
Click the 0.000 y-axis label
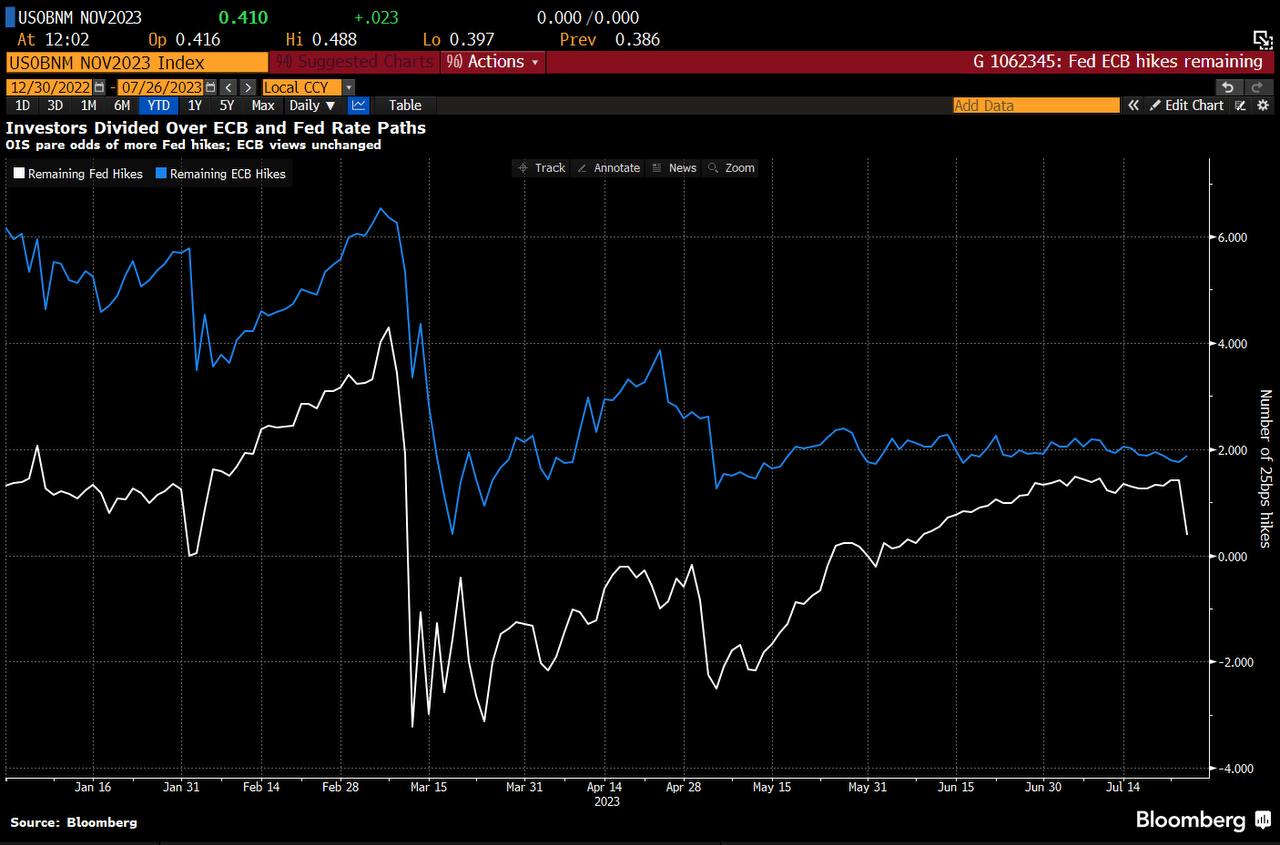[1231, 557]
